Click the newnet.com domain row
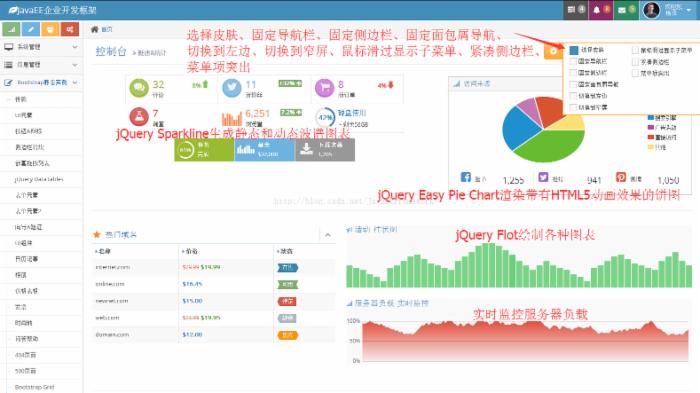This screenshot has height=393, width=700. coord(213,301)
